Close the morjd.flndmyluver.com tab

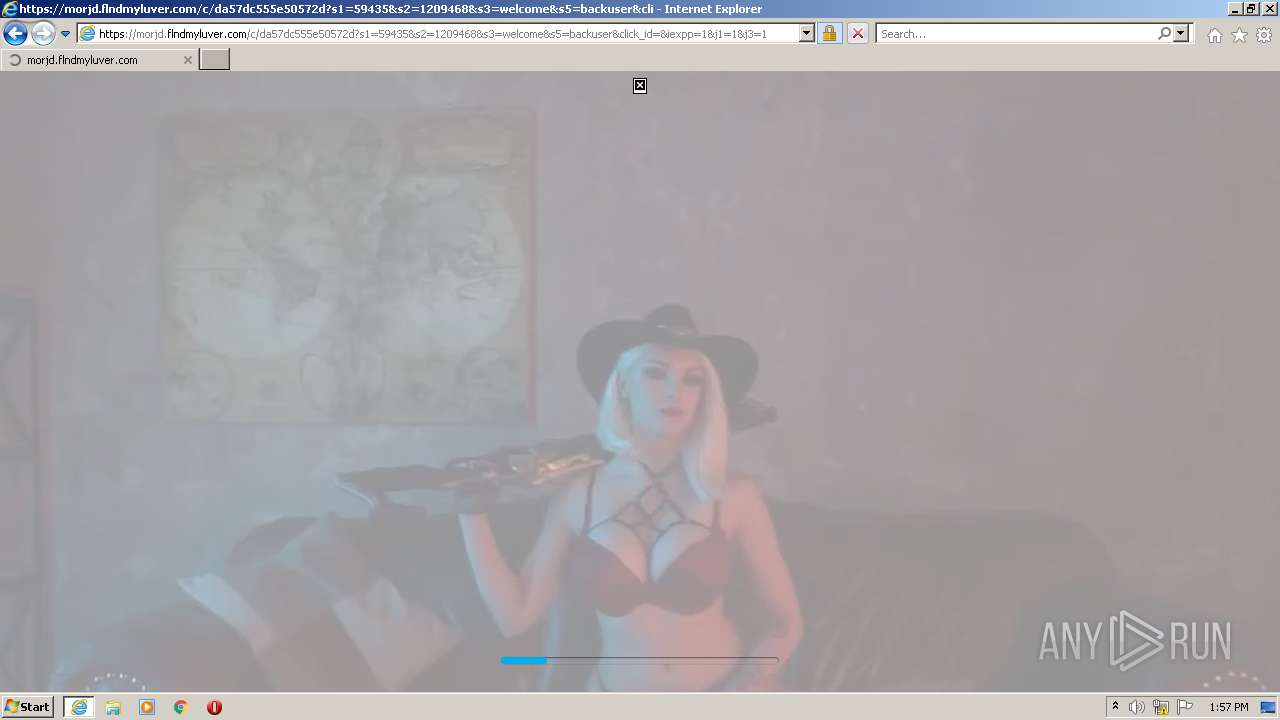pyautogui.click(x=187, y=60)
